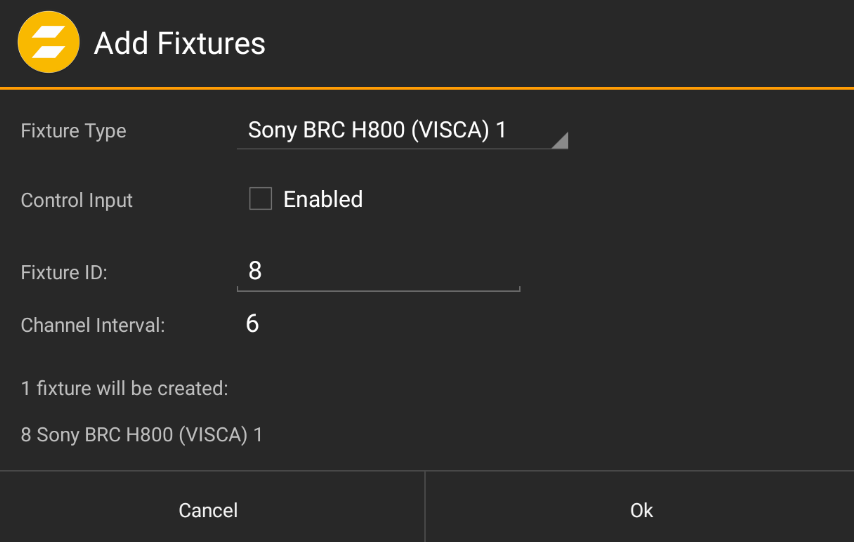854x542 pixels.
Task: Confirm with the Ok button
Action: 641,510
